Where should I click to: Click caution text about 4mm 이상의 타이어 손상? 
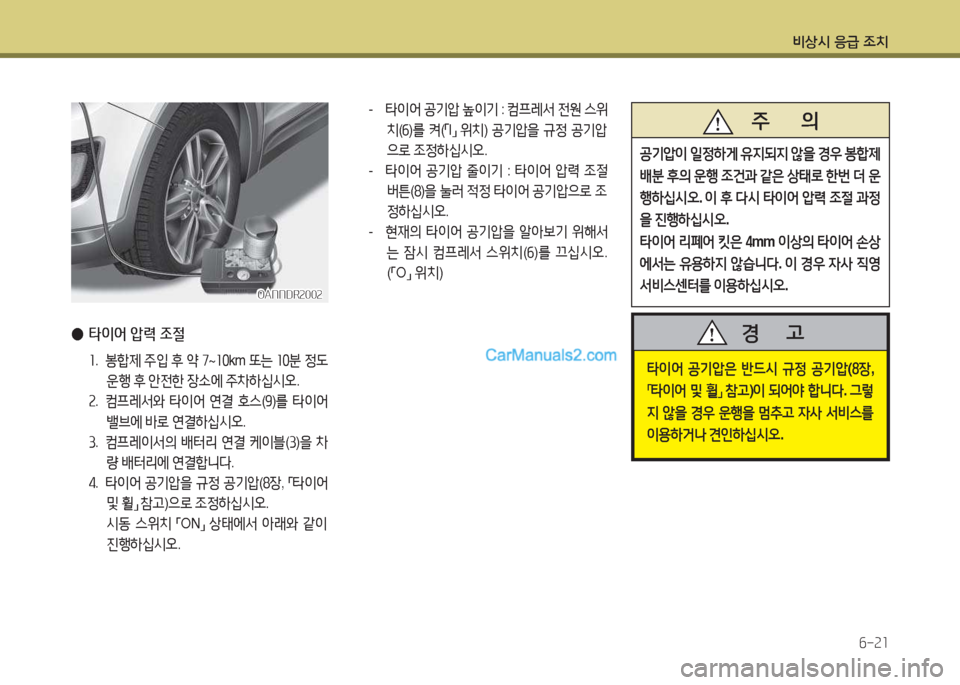(760, 263)
